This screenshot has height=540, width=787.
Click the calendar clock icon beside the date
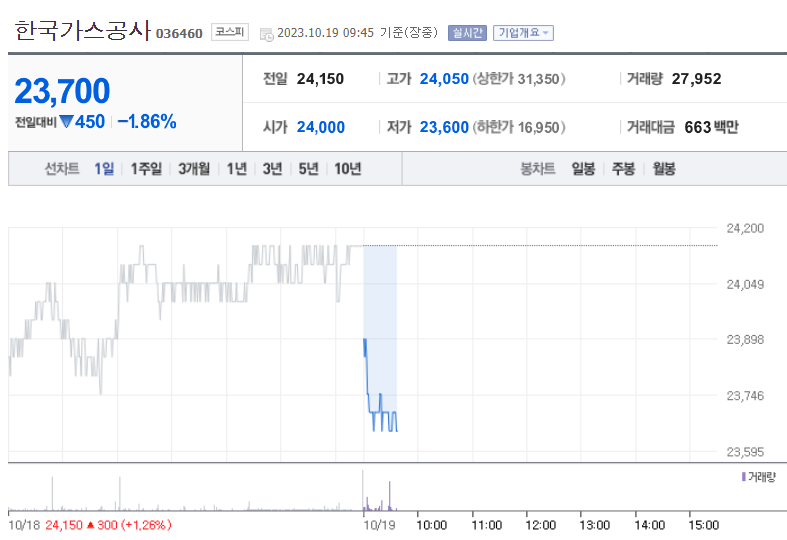(x=267, y=35)
